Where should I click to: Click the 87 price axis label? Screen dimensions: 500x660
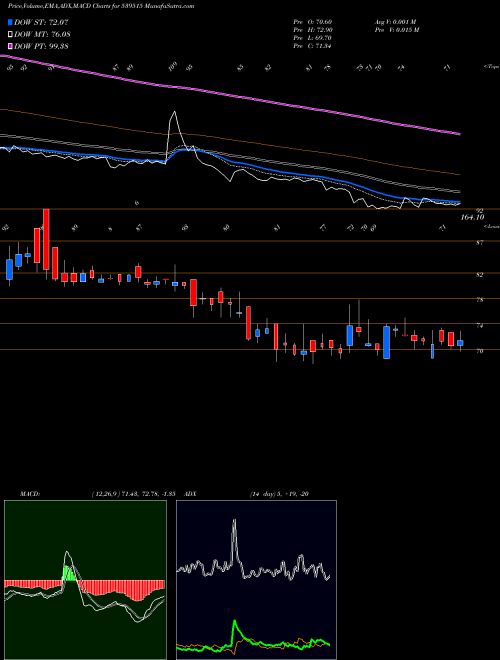pos(480,242)
